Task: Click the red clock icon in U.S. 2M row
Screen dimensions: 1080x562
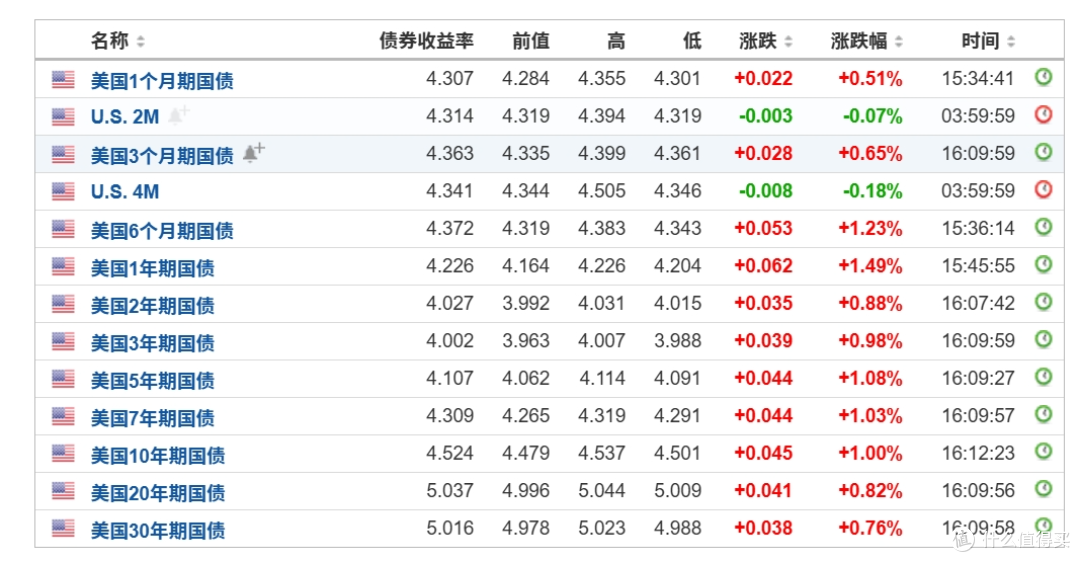Action: [1043, 114]
